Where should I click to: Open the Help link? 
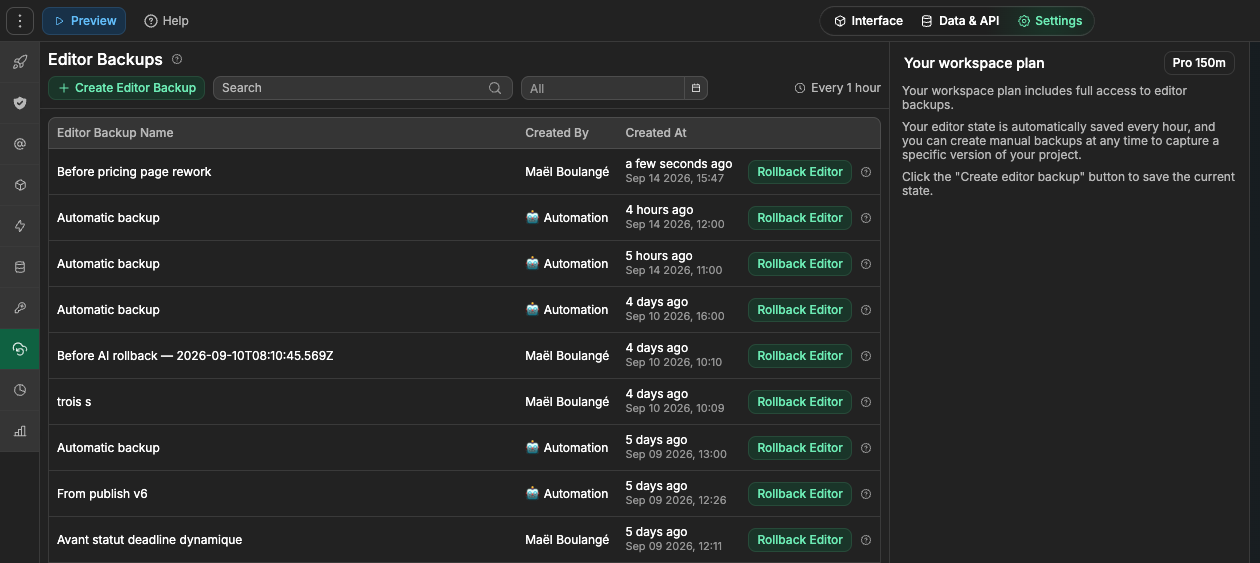tap(166, 21)
